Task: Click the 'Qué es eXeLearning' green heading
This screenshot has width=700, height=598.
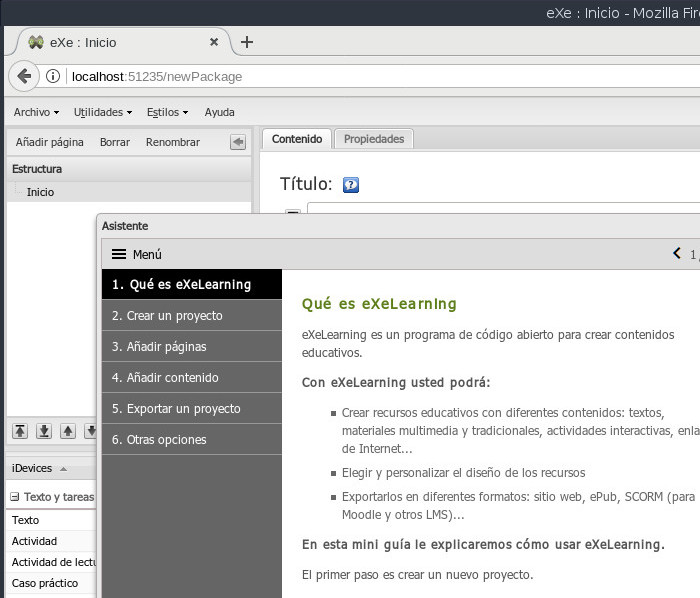Action: [x=379, y=304]
